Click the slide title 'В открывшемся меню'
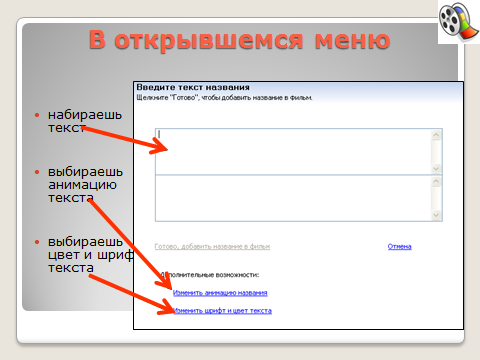The height and width of the screenshot is (360, 480). pos(239,40)
